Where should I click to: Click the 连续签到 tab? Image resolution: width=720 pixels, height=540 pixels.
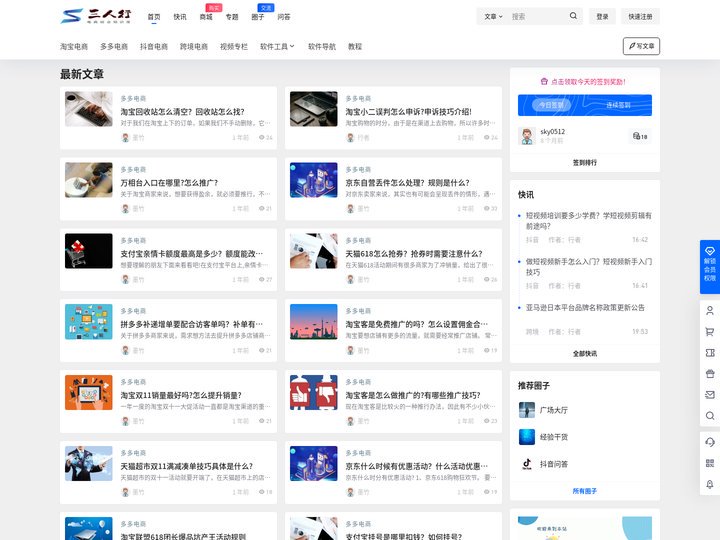tap(618, 105)
